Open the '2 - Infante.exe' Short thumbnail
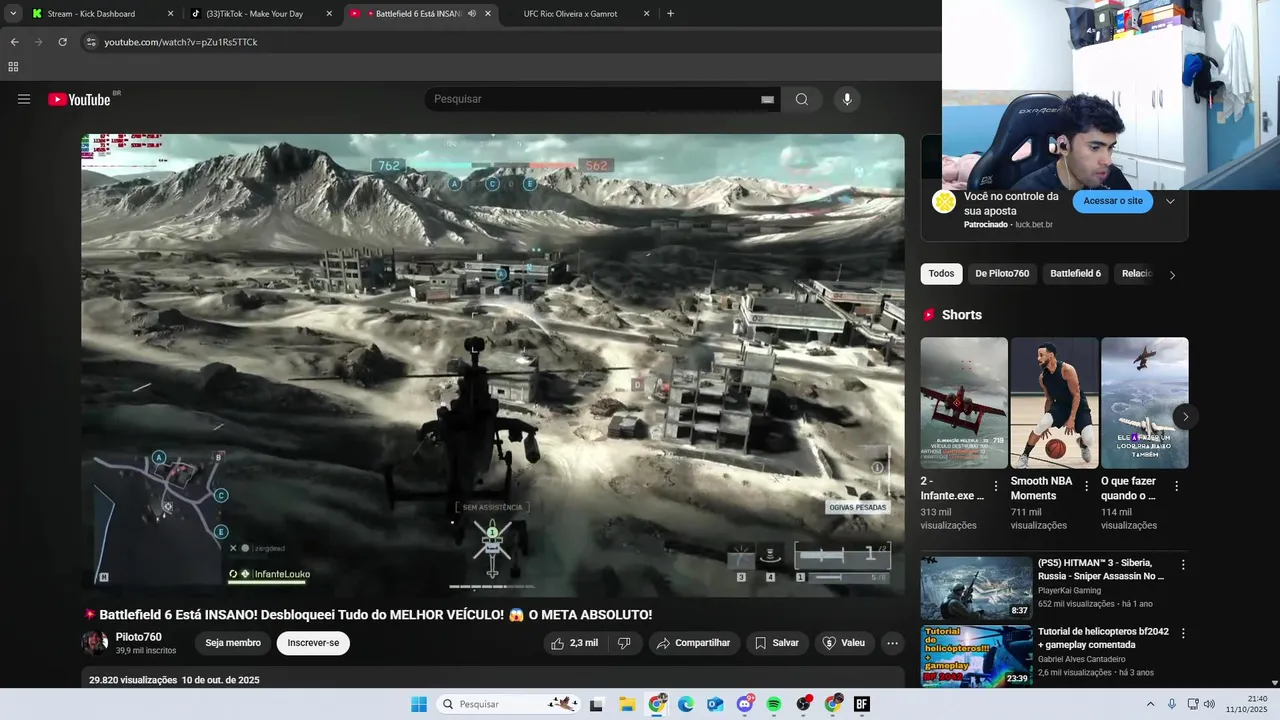1280x720 pixels. [x=964, y=403]
